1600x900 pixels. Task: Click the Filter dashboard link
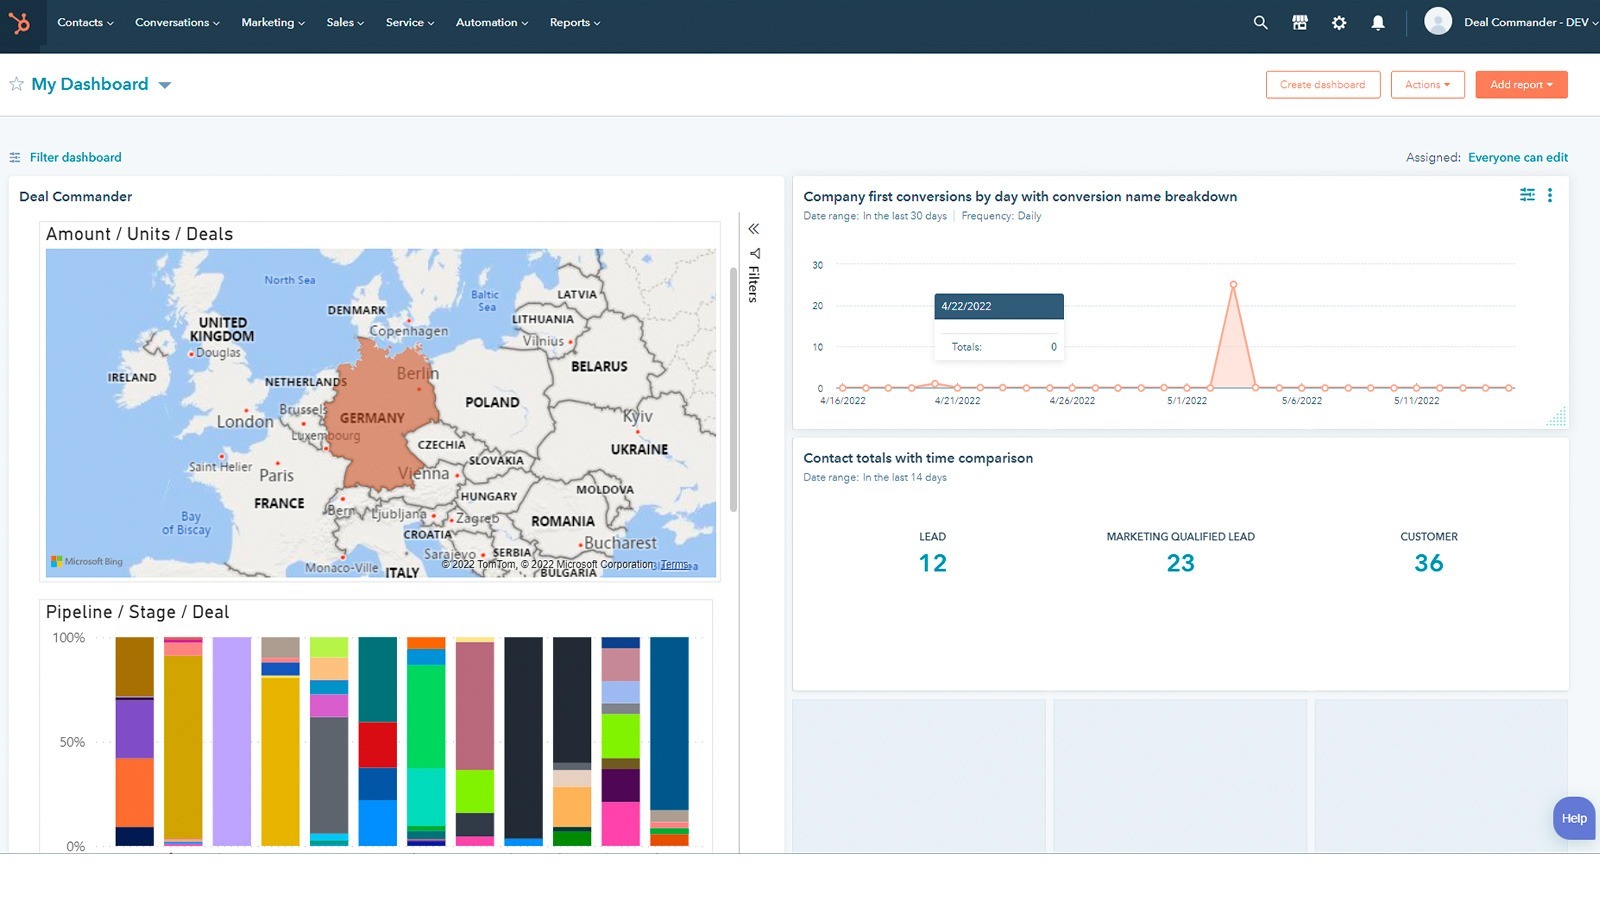coord(75,157)
